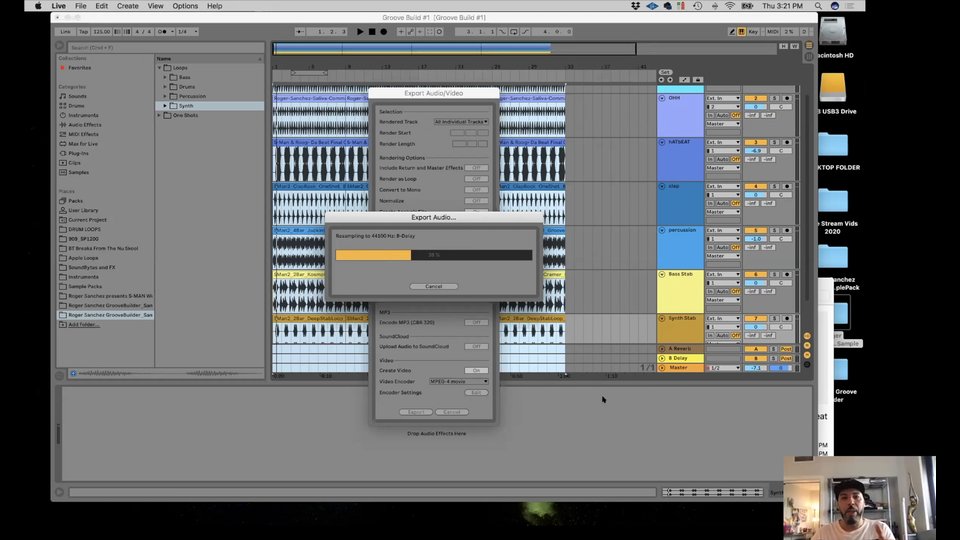Select MIDI Effects category in browser

[83, 134]
